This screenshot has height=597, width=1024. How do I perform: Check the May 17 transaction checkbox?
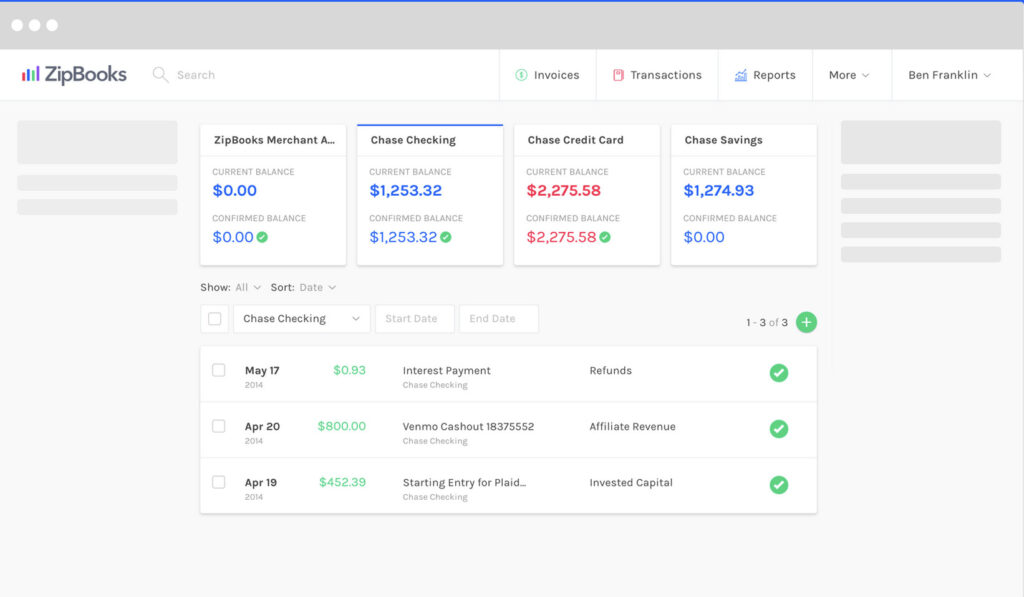(x=219, y=370)
